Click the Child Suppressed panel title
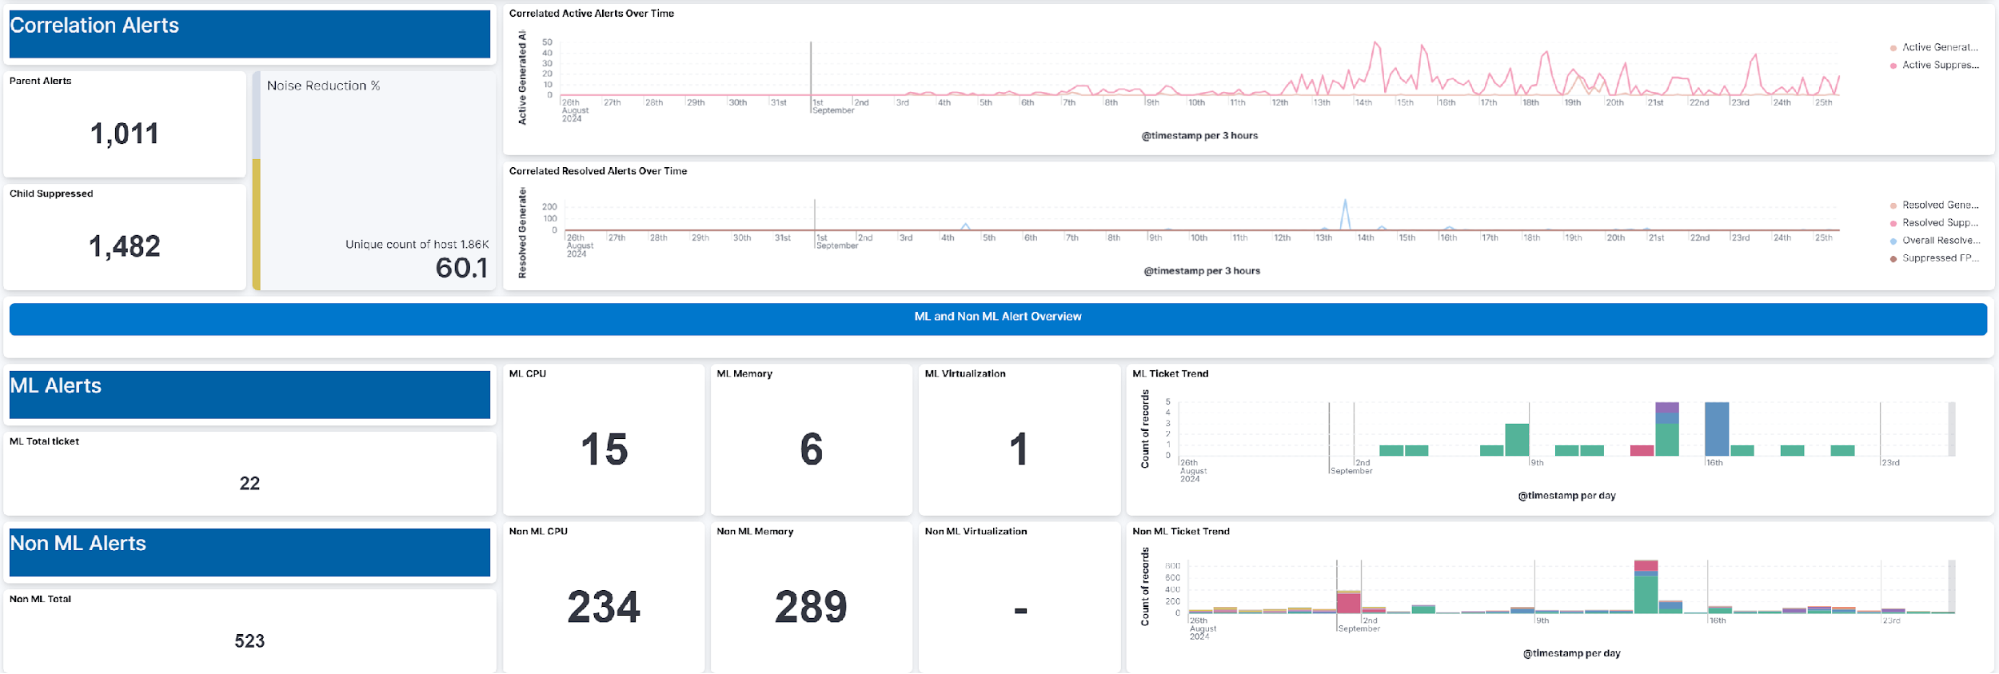1999x674 pixels. (x=51, y=194)
